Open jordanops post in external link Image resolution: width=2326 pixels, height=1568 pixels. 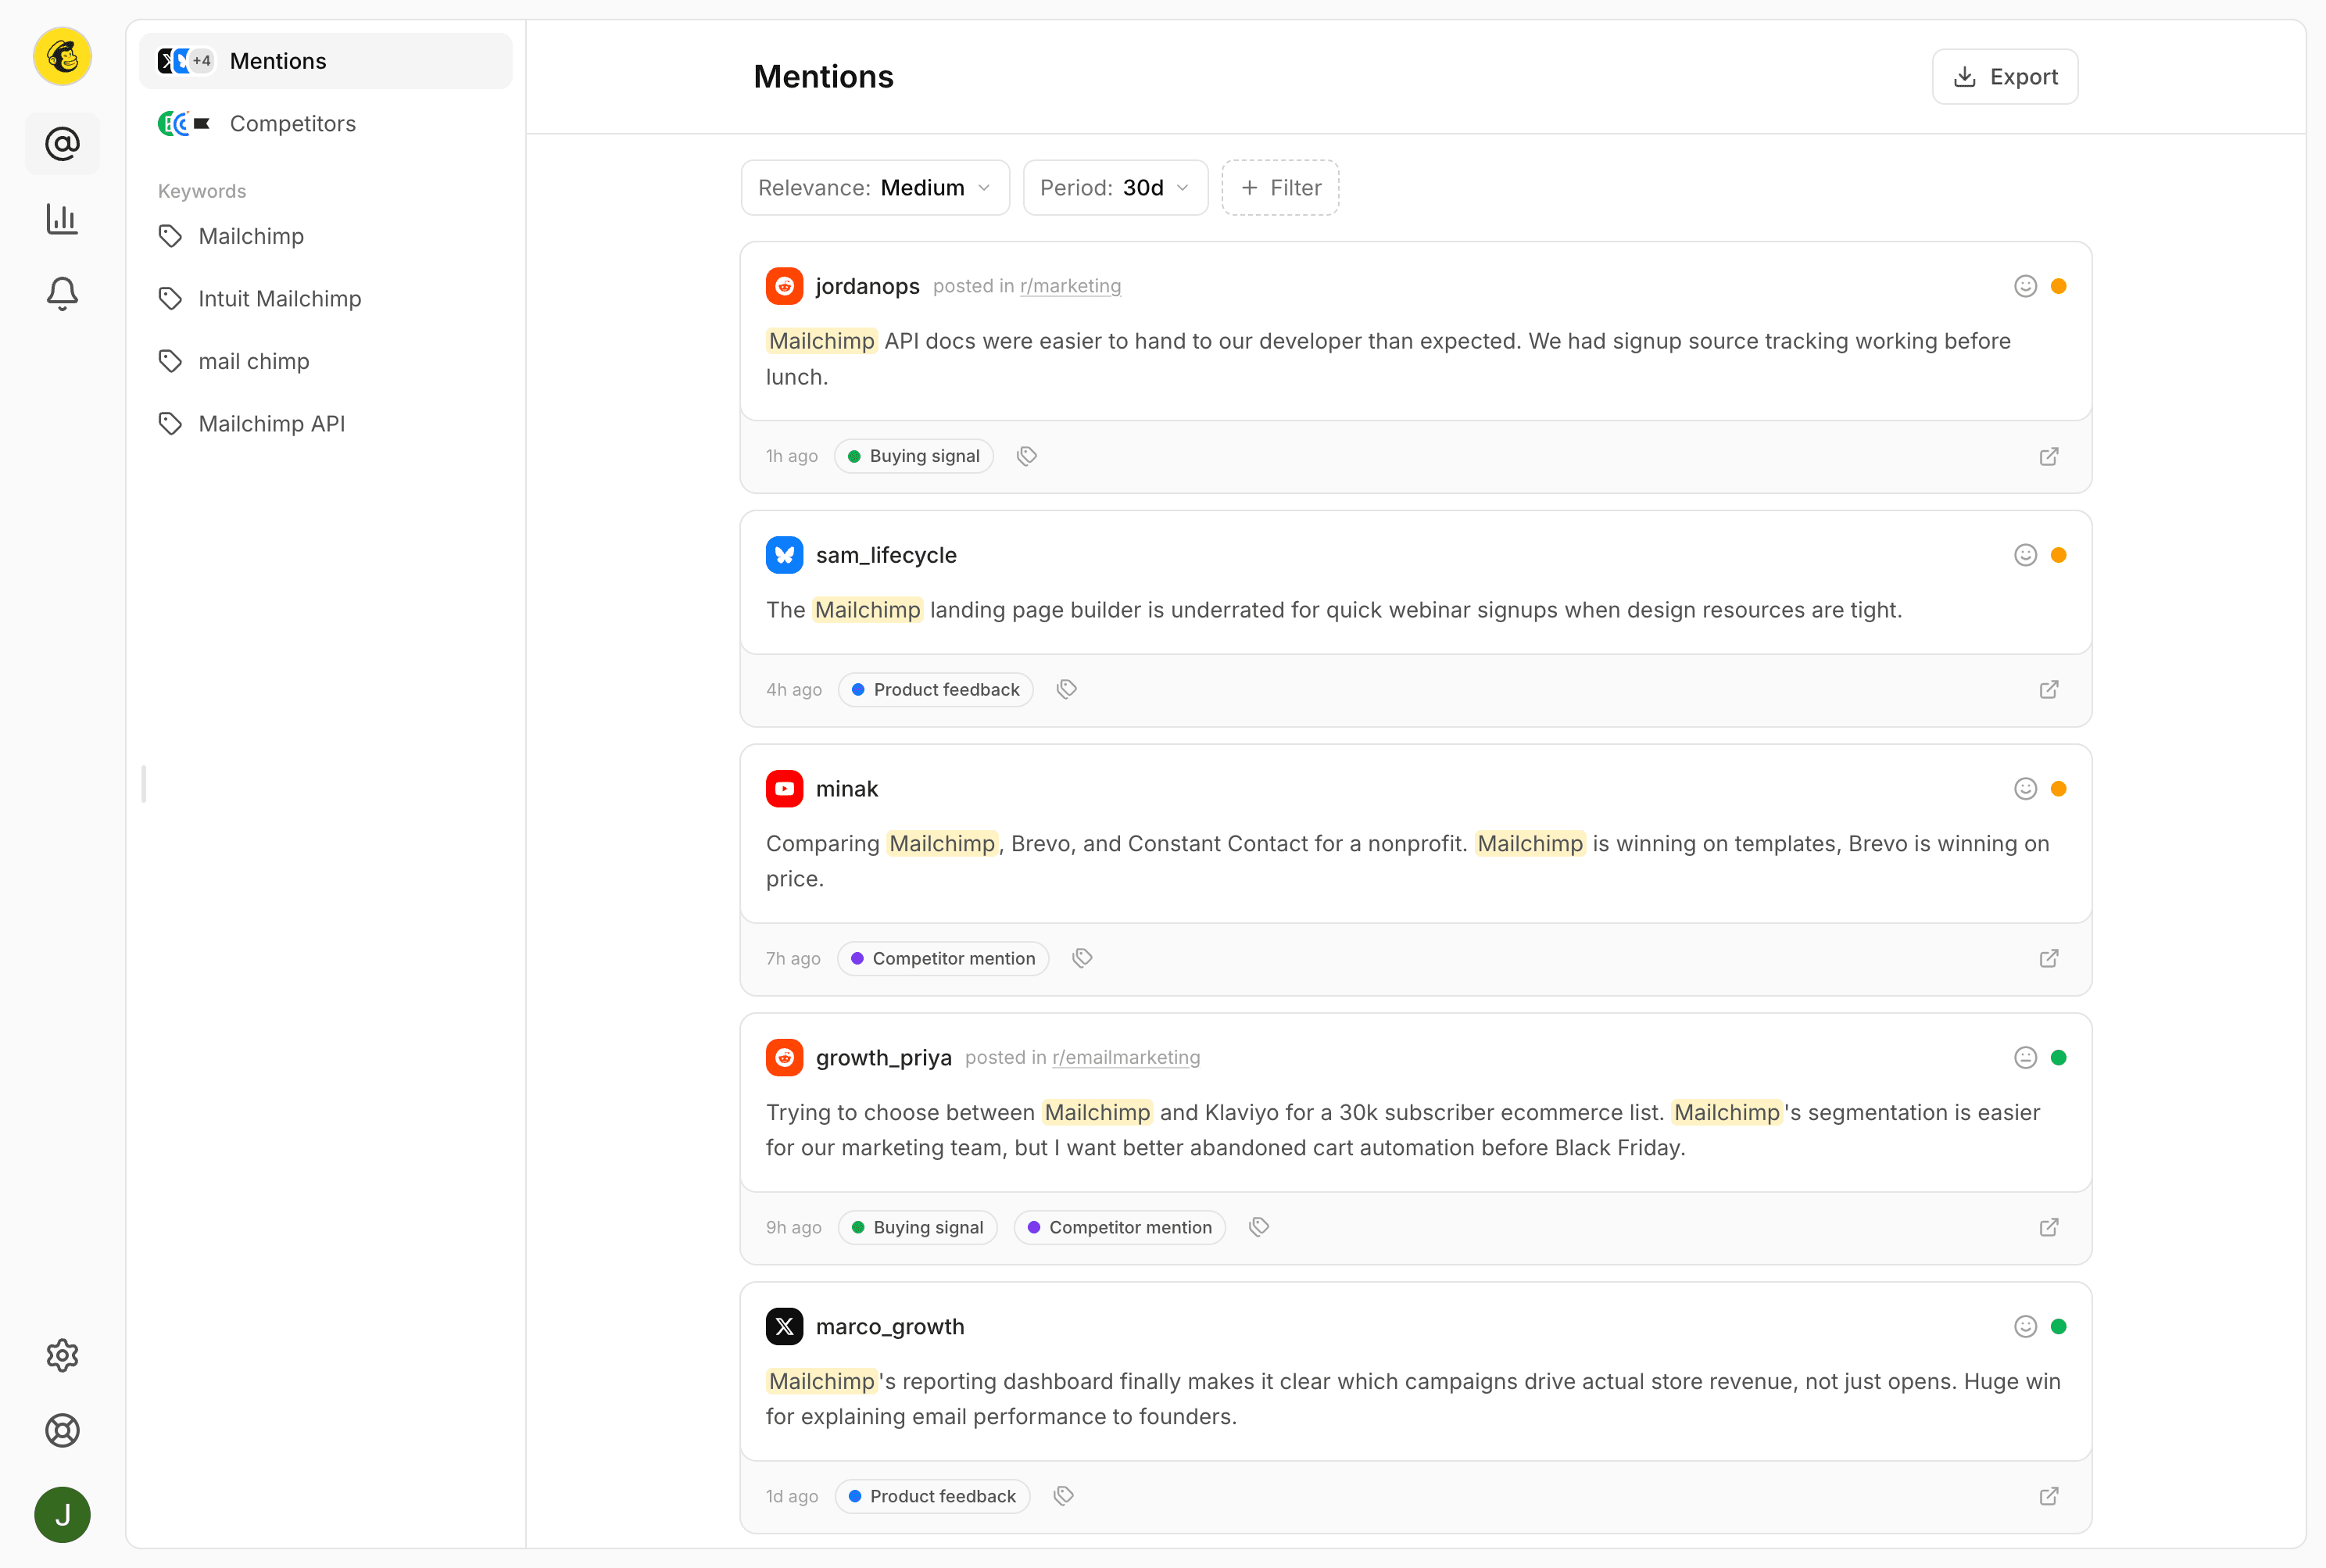pos(2049,457)
